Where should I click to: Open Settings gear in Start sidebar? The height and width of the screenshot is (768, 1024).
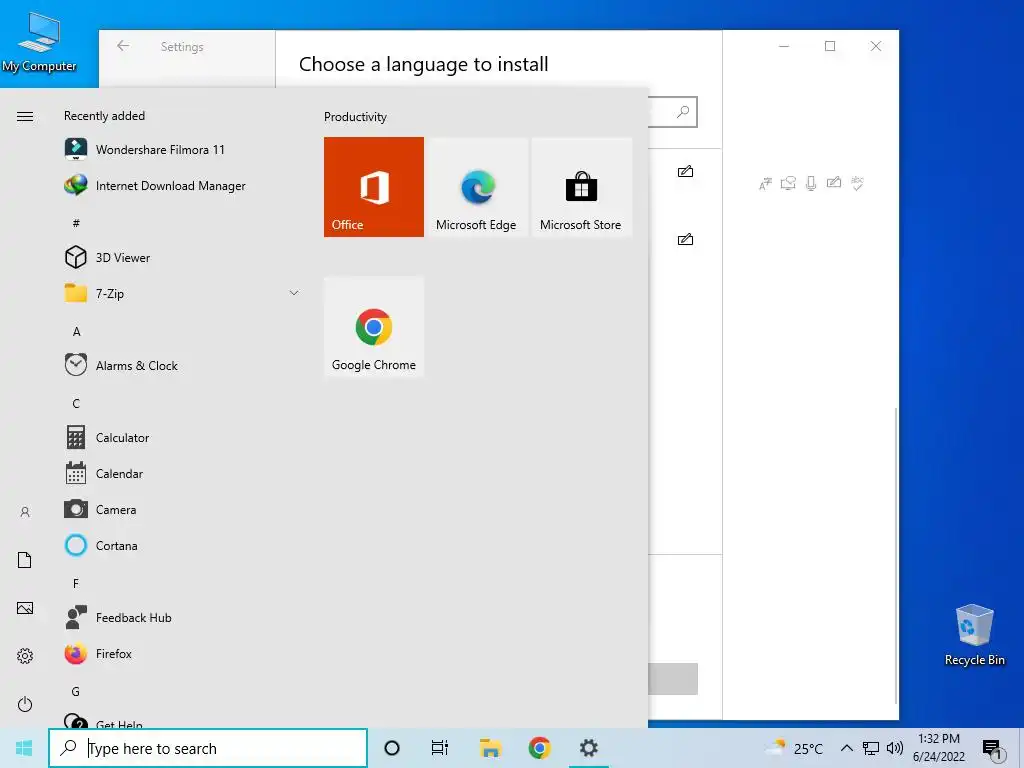click(x=25, y=656)
